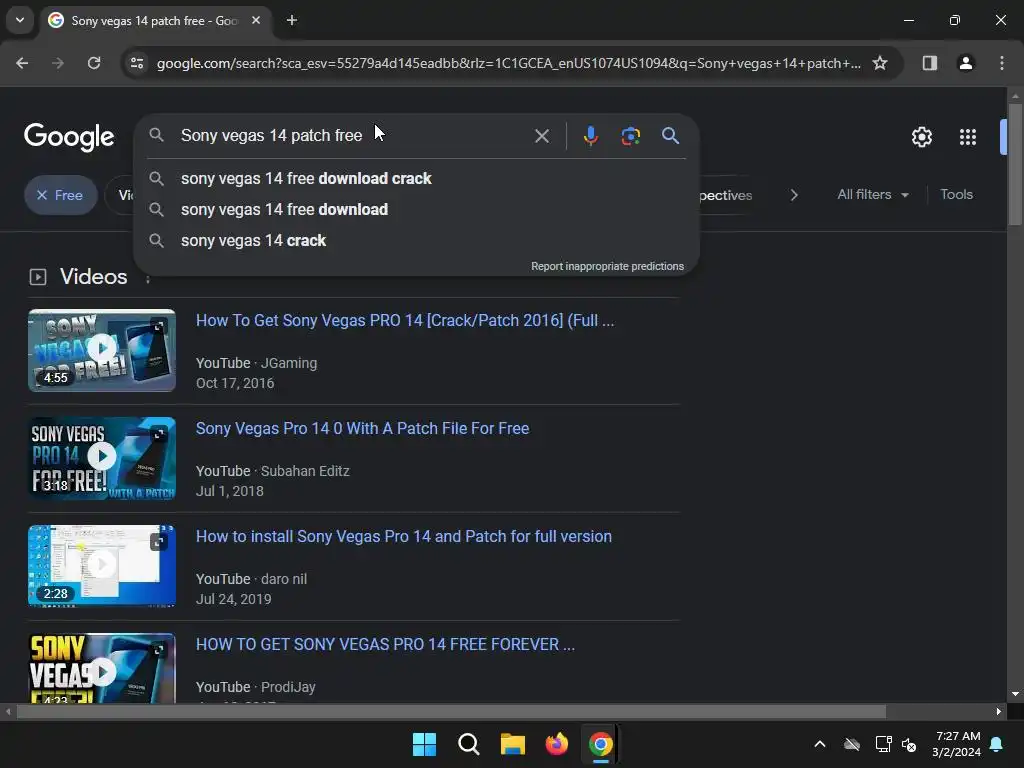The image size is (1024, 768).
Task: Show hidden system tray icons
Action: [x=820, y=744]
